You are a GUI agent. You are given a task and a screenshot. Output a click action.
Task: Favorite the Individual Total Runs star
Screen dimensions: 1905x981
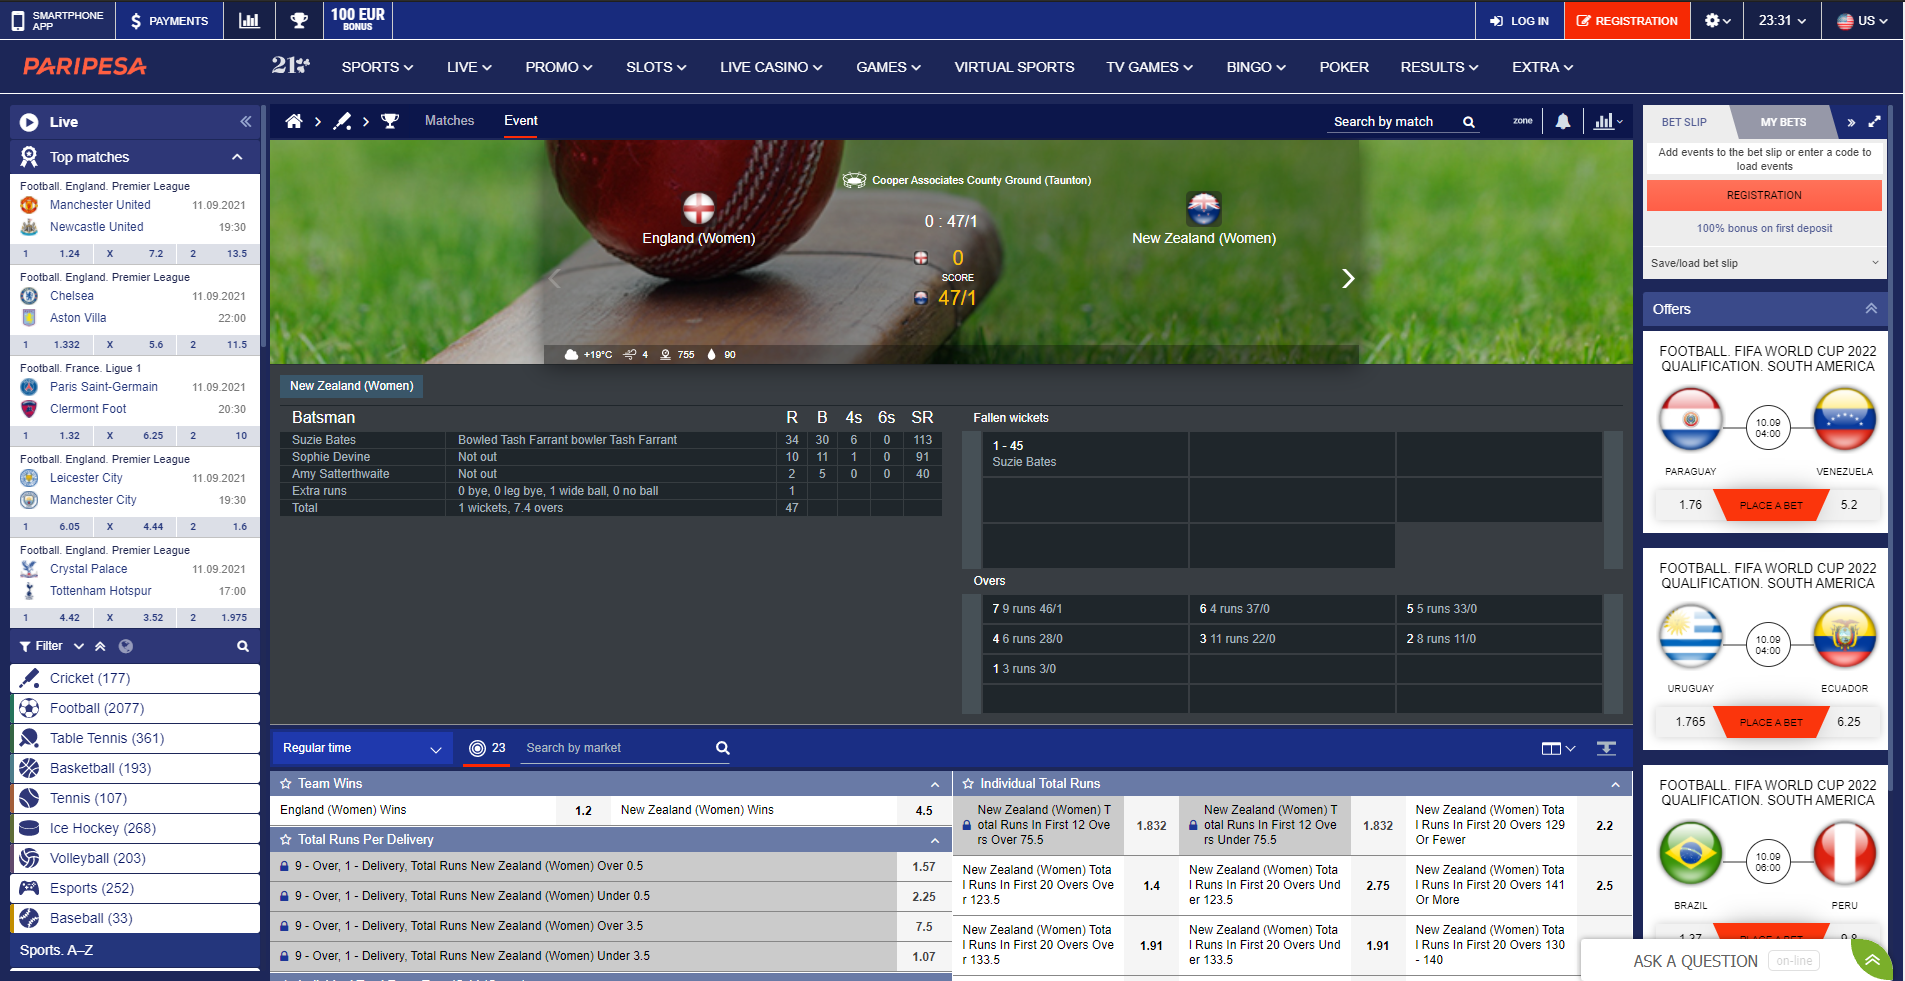point(968,784)
